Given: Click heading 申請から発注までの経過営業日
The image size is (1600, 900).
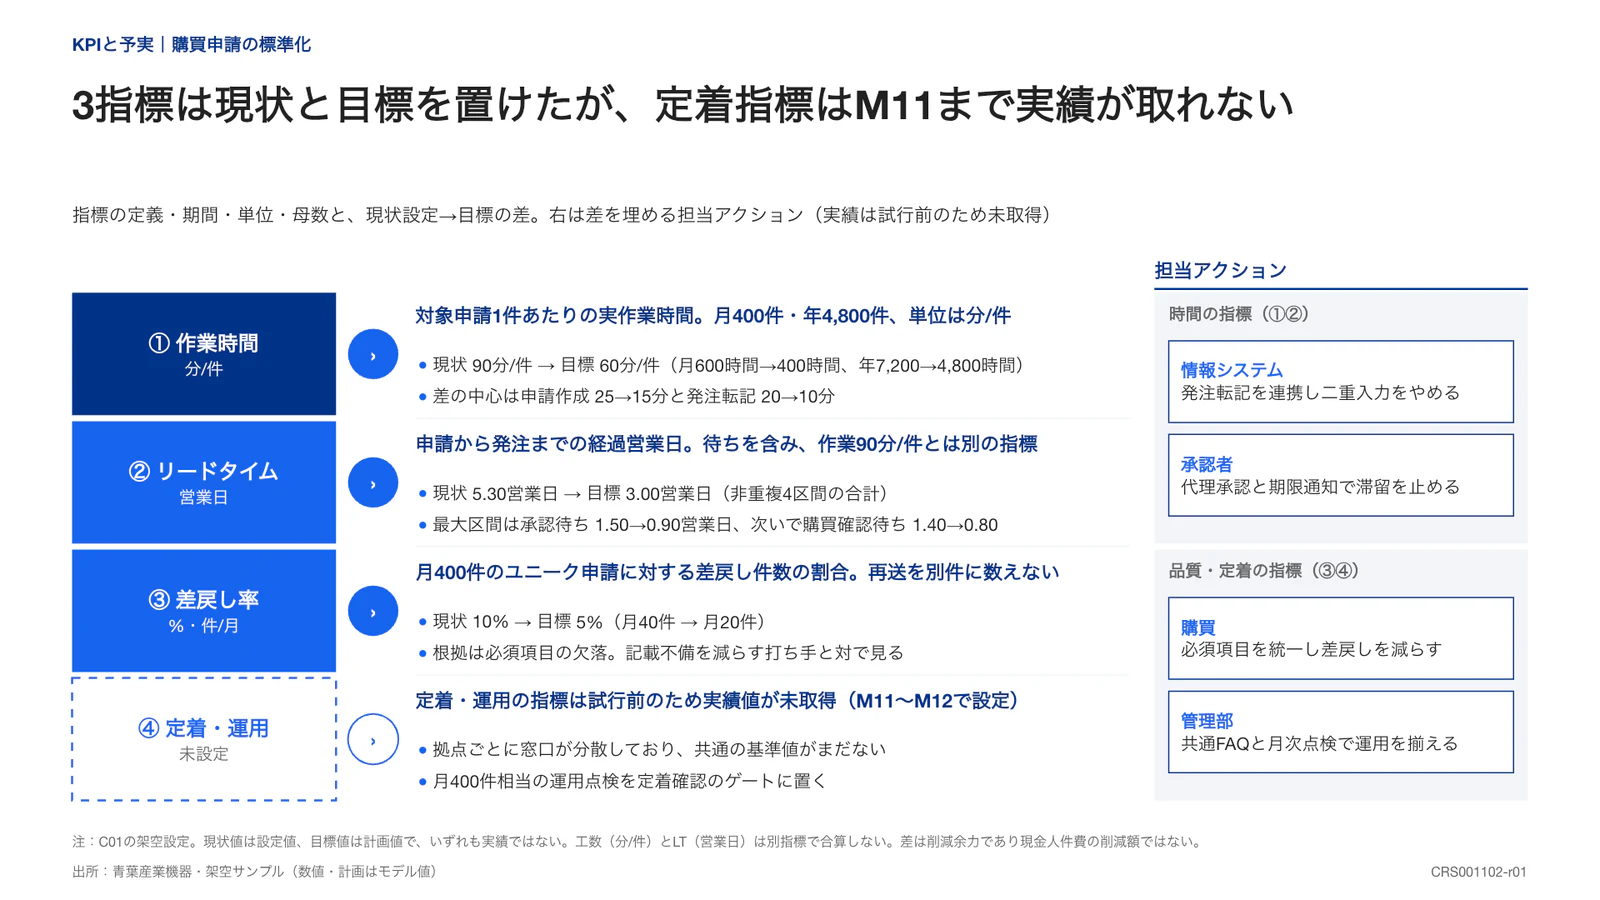Looking at the screenshot, I should (x=726, y=444).
